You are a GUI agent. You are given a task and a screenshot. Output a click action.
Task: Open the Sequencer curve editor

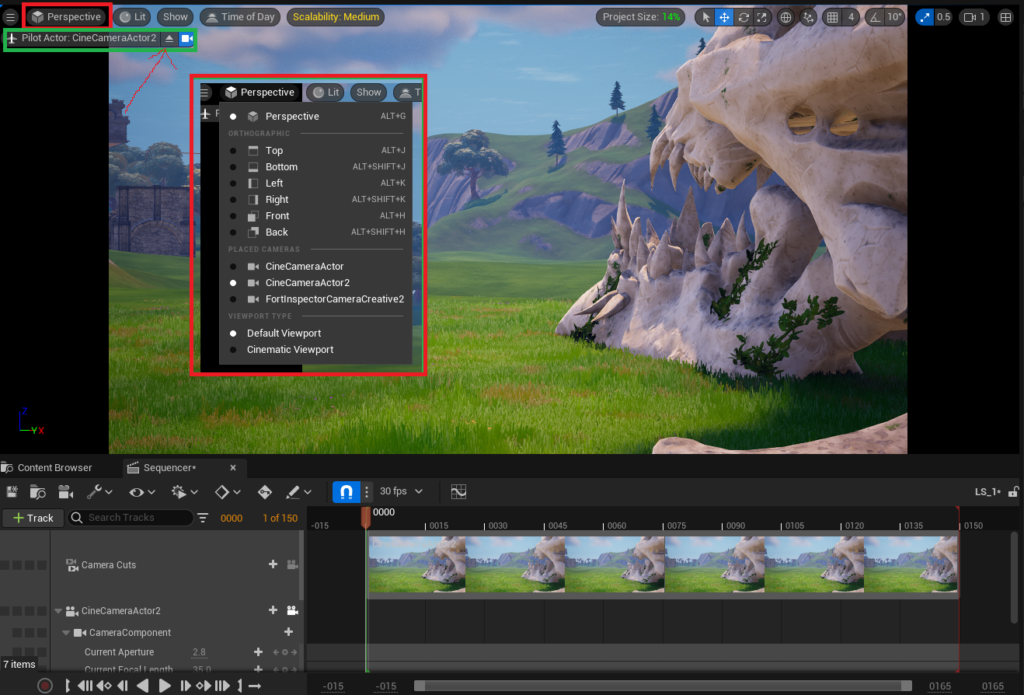[x=458, y=492]
